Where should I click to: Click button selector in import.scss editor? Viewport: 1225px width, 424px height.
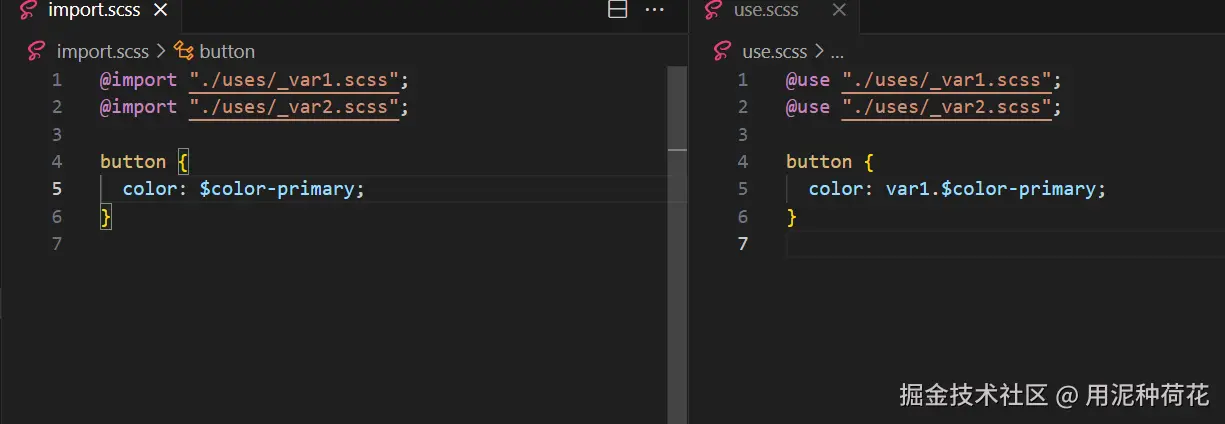133,161
